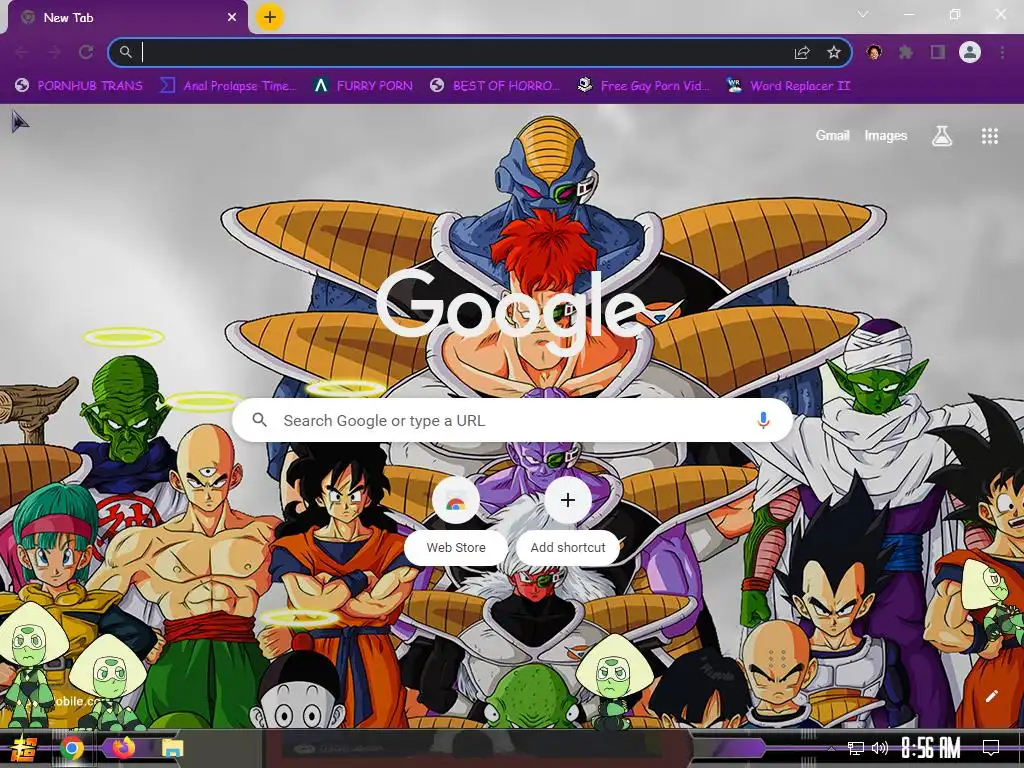Image resolution: width=1024 pixels, height=768 pixels.
Task: Open the Web Store shortcut
Action: pyautogui.click(x=456, y=519)
